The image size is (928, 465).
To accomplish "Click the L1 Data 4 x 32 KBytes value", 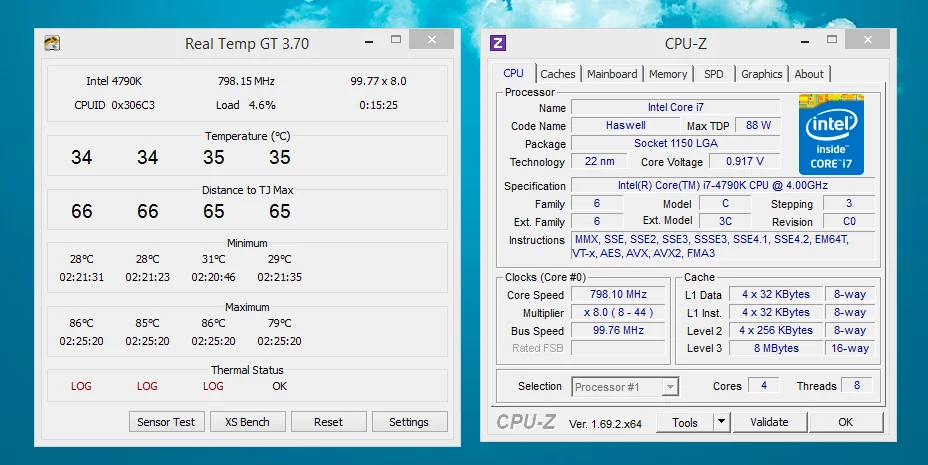I will tap(775, 294).
